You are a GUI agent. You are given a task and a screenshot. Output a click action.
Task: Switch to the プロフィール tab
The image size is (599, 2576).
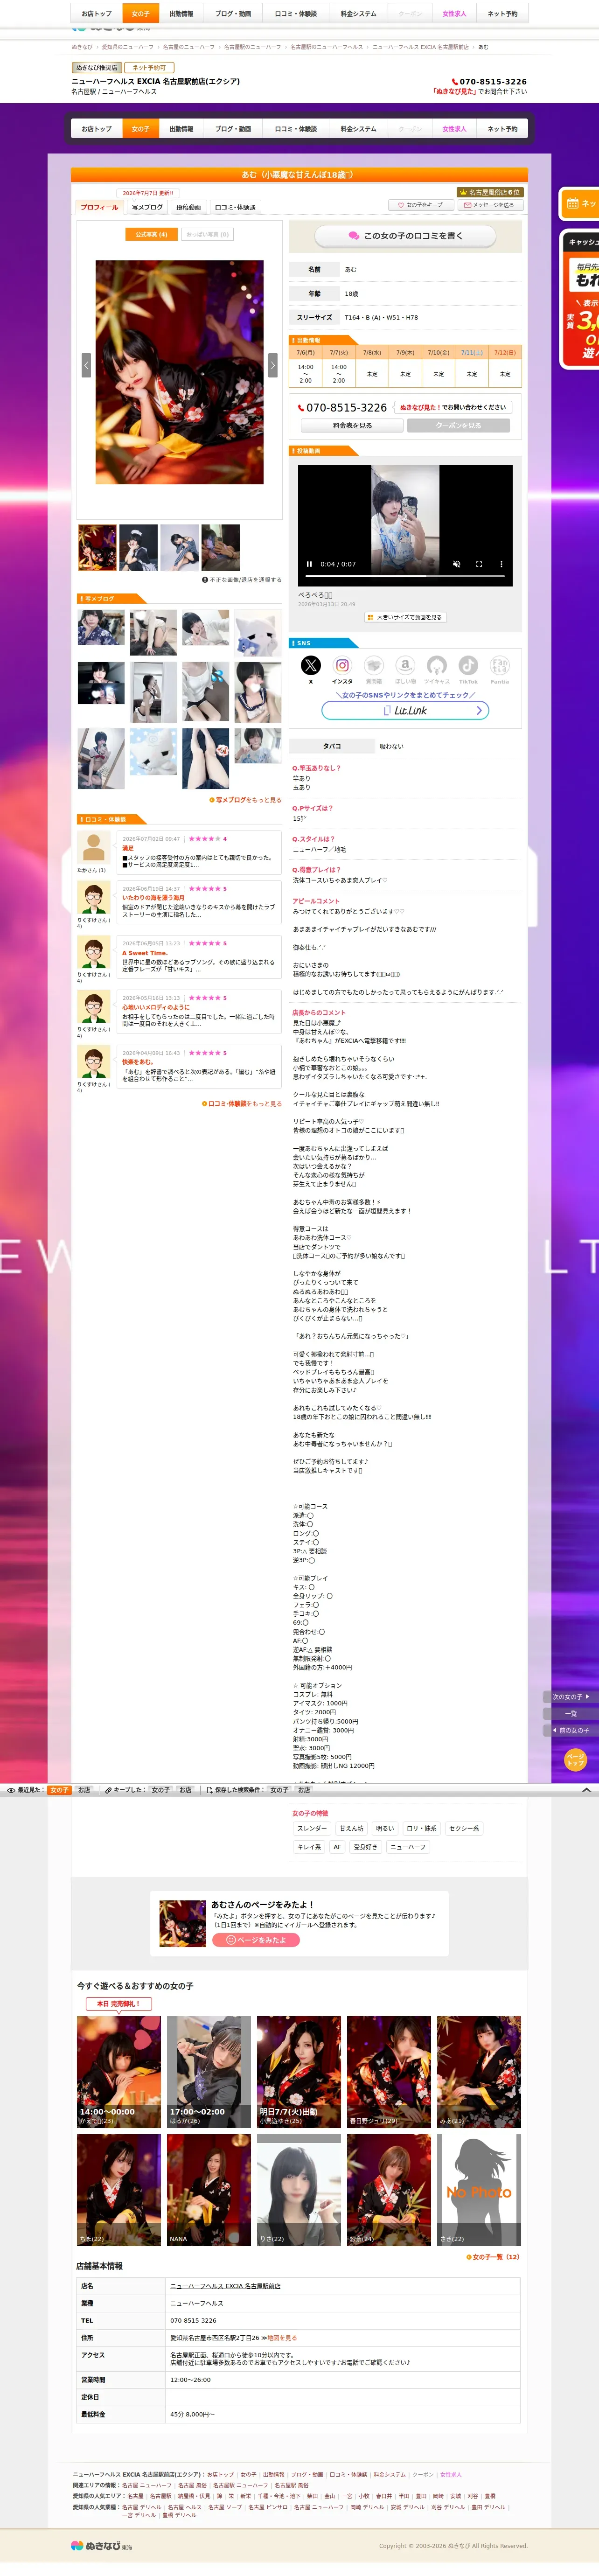point(99,207)
